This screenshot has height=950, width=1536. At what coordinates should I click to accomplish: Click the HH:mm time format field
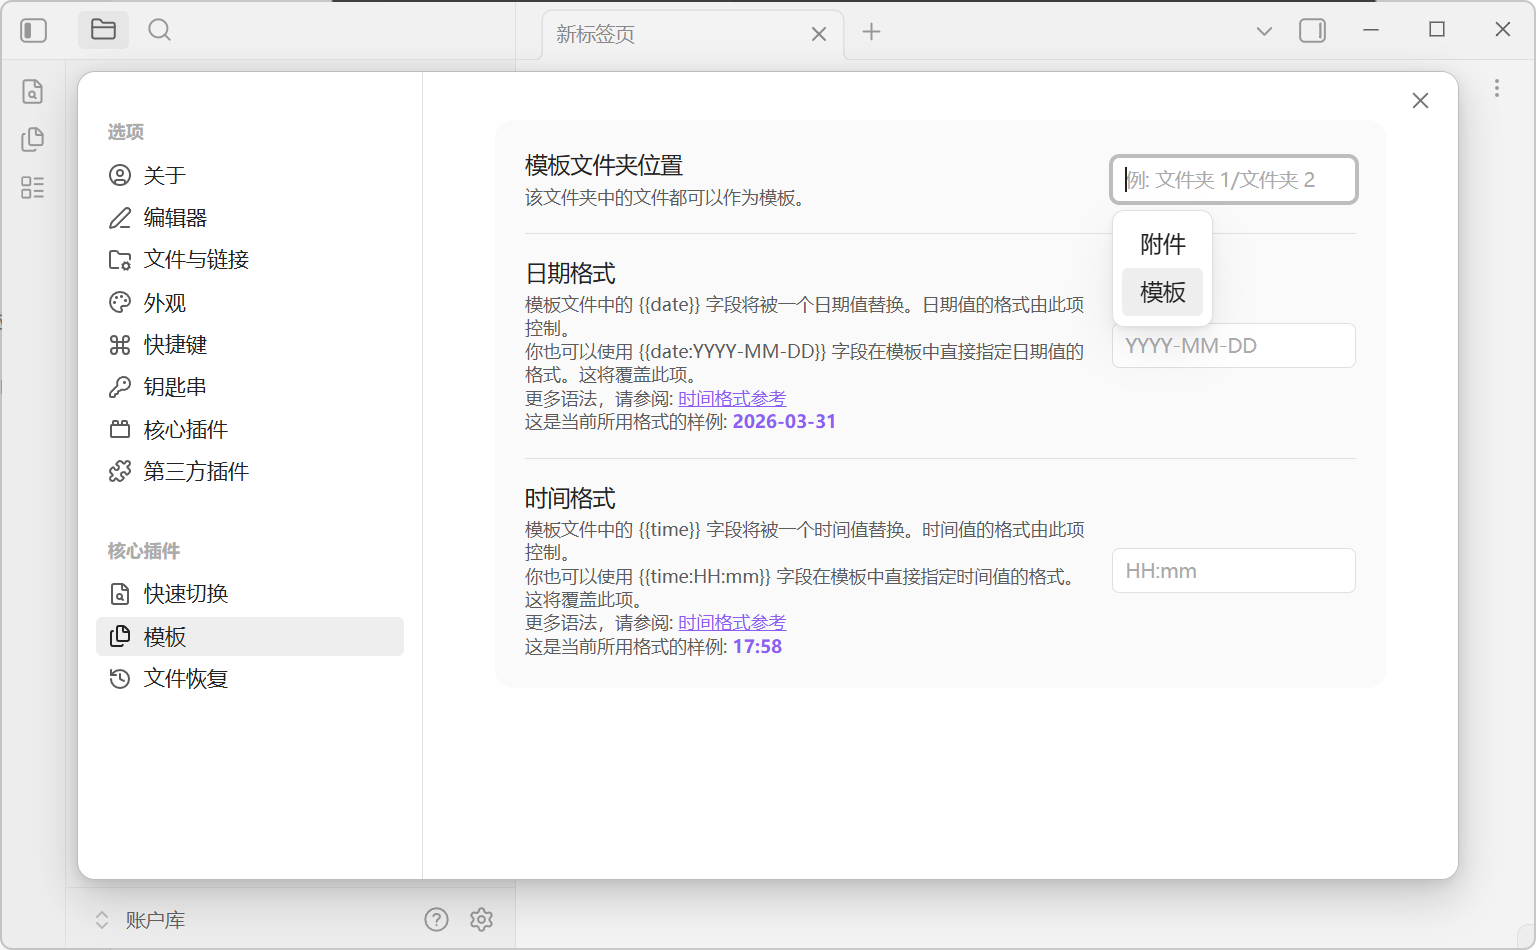[1233, 571]
